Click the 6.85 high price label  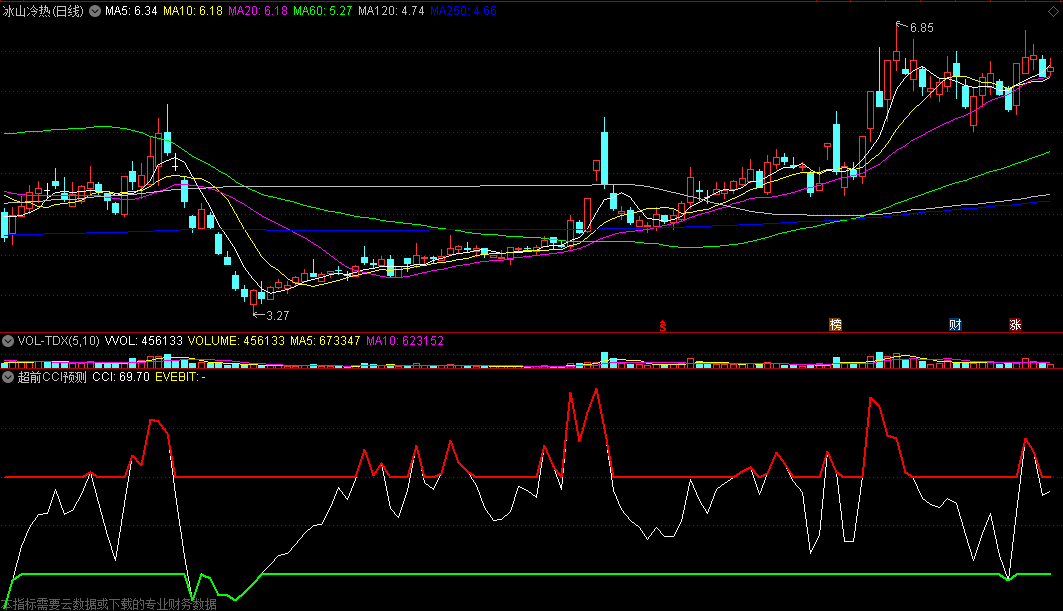(921, 28)
